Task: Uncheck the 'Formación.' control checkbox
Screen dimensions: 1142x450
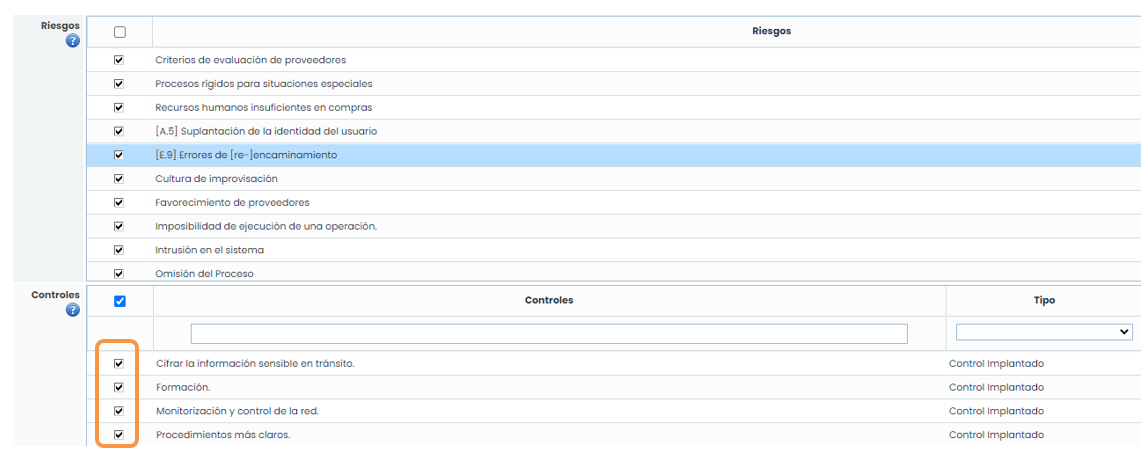Action: tap(120, 387)
